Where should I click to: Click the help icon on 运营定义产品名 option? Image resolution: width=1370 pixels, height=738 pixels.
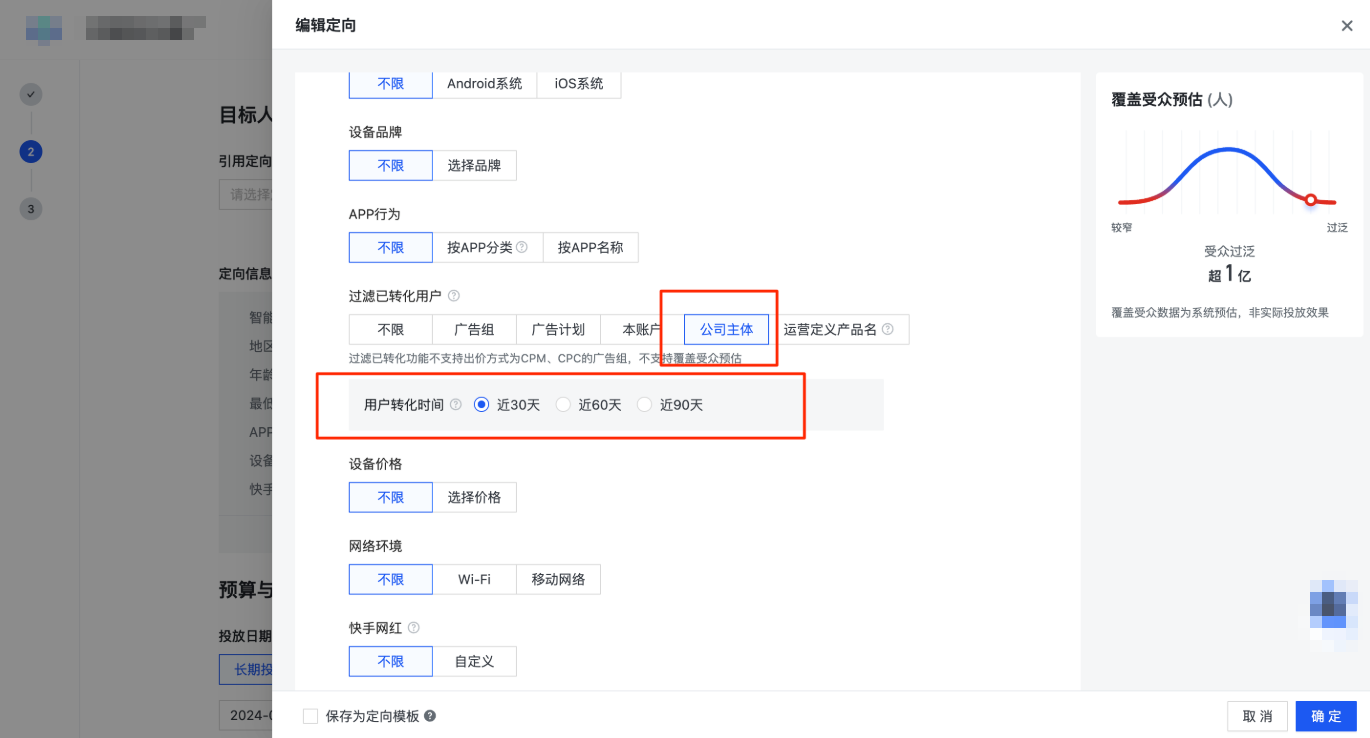click(888, 329)
